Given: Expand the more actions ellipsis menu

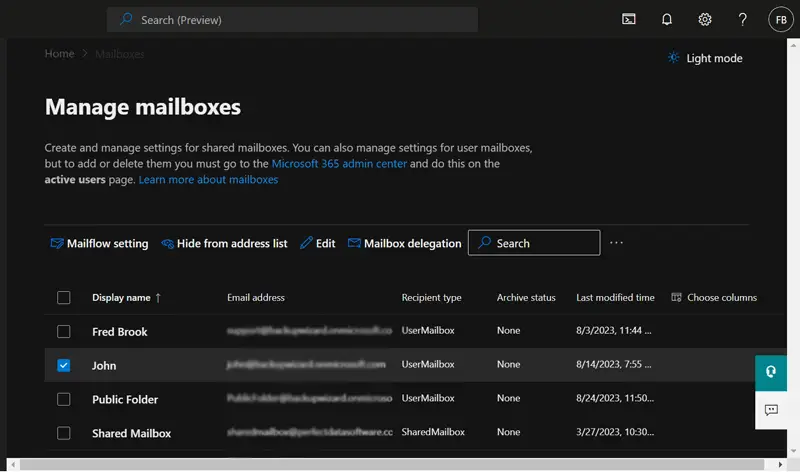Looking at the screenshot, I should [616, 243].
